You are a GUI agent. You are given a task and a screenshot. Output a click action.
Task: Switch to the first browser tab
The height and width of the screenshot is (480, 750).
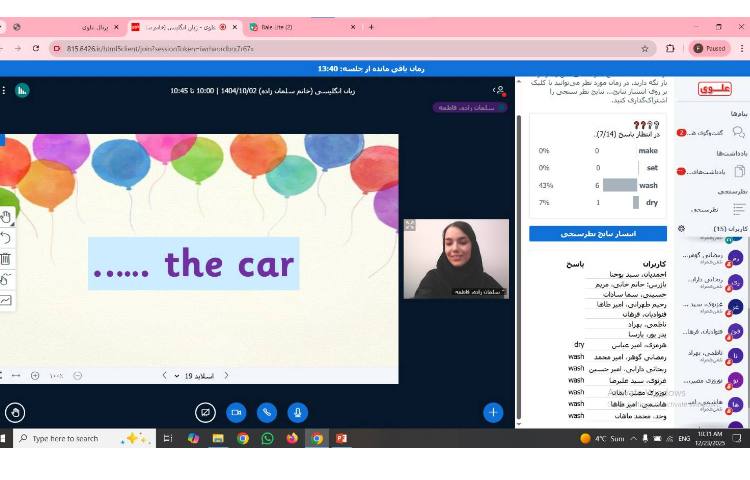pyautogui.click(x=67, y=27)
